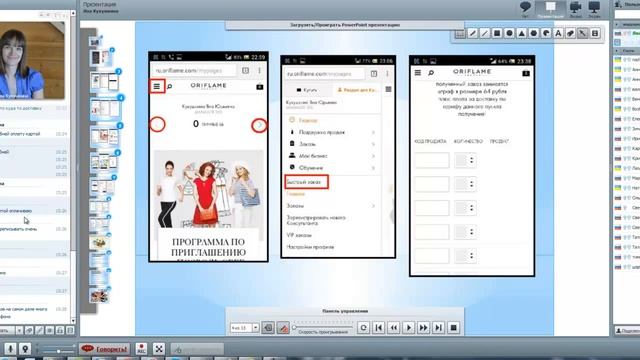Select the polygon shape tool
This screenshot has height=360, width=640.
point(533,33)
